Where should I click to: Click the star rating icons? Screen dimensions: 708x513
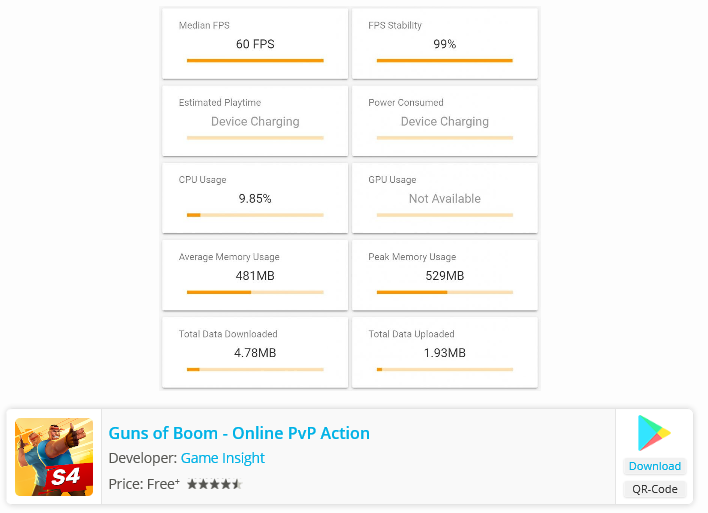tap(214, 485)
